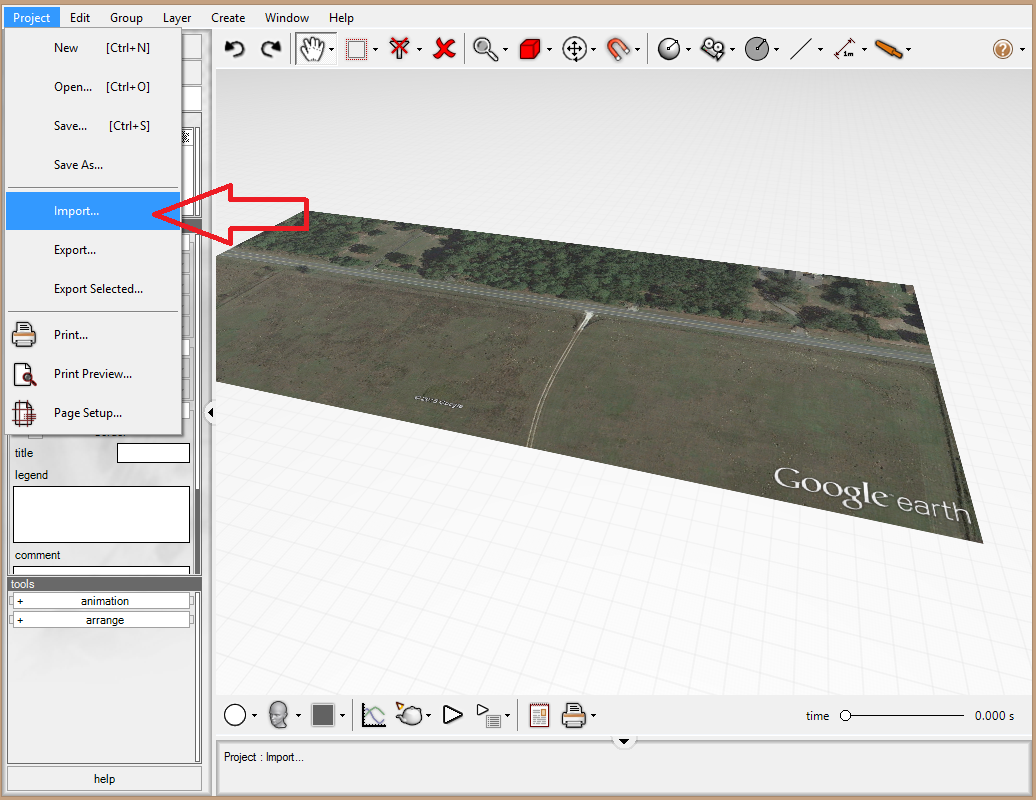Open the Window menu
This screenshot has height=800, width=1036.
pos(287,18)
